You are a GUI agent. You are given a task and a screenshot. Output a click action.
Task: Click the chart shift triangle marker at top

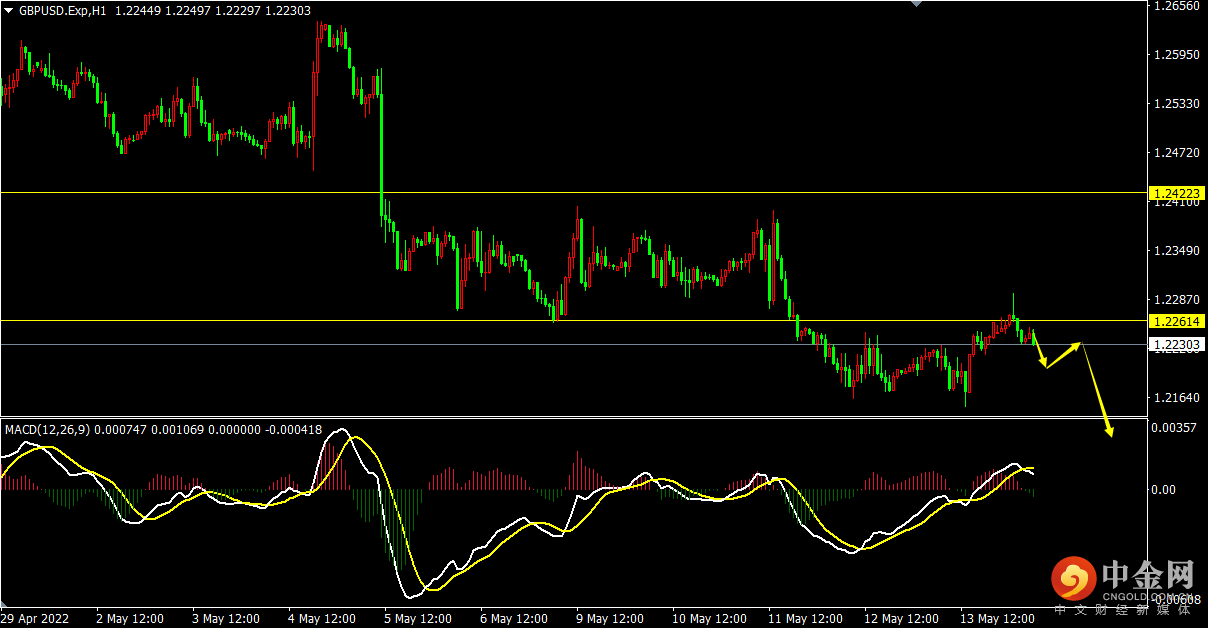[914, 4]
